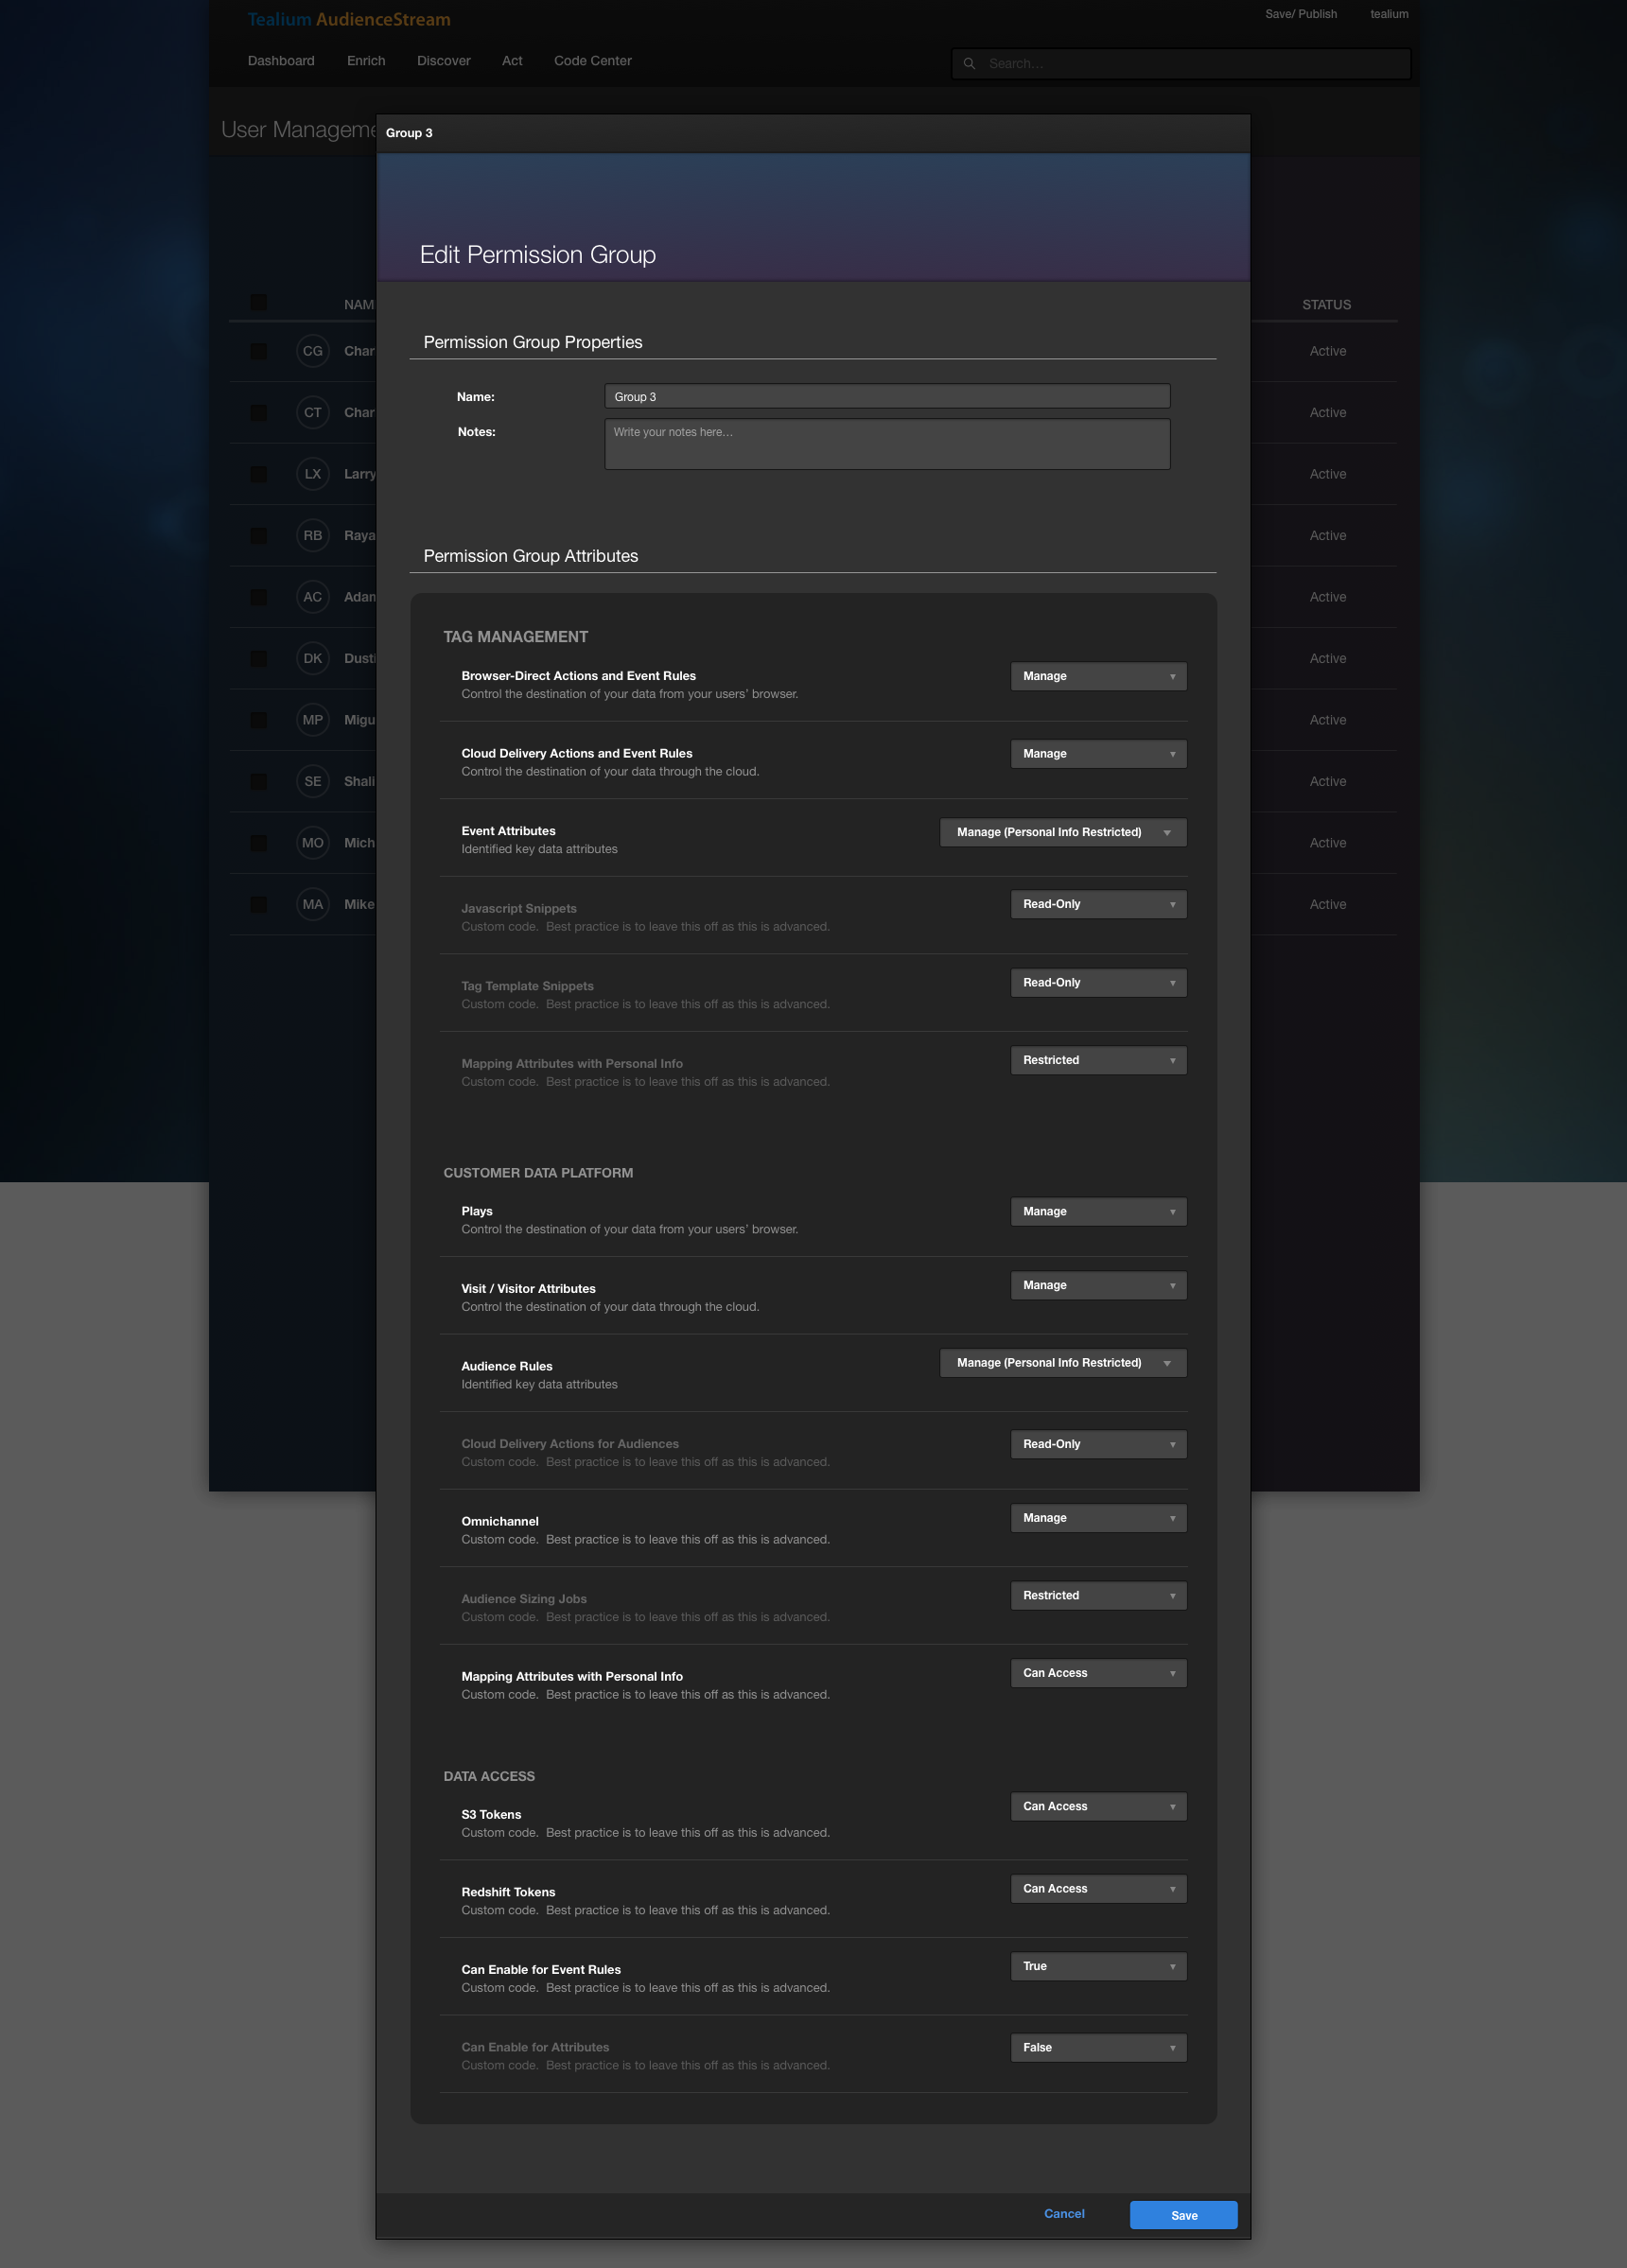The height and width of the screenshot is (2268, 1627).
Task: Check the box beside the LX user row
Action: (x=259, y=474)
